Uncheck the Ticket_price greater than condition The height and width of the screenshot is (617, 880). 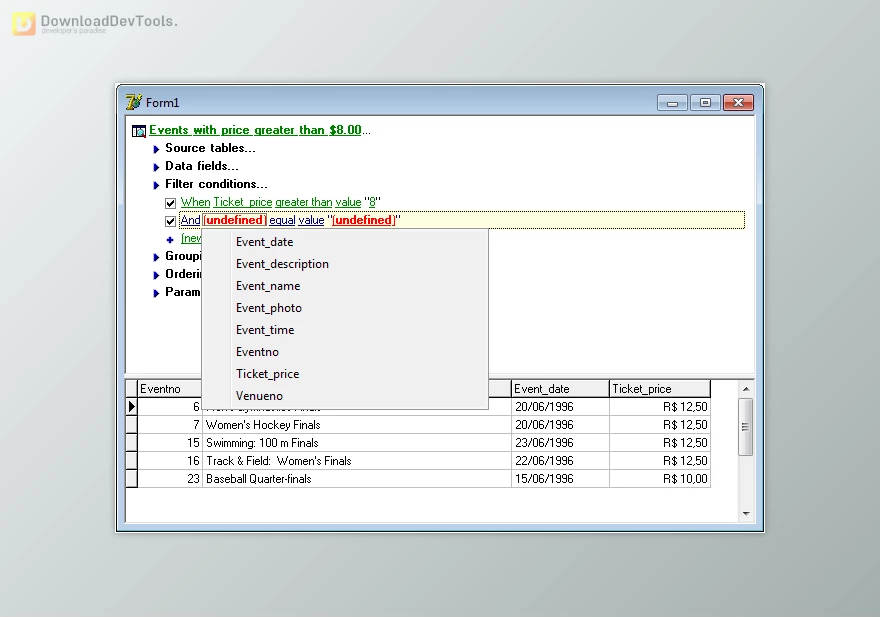(171, 202)
